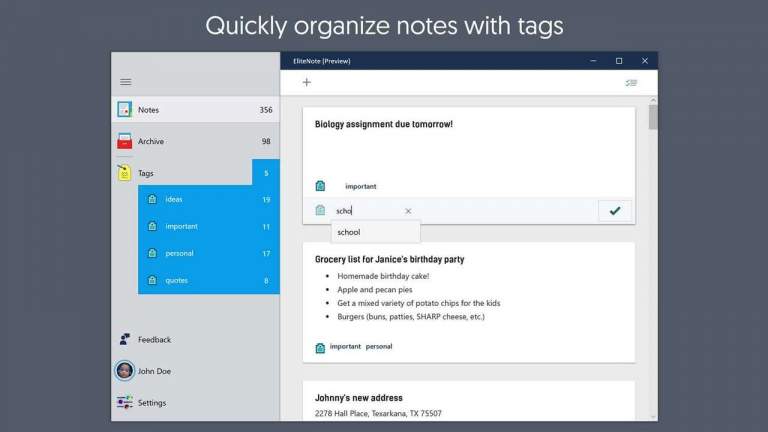Filter notes by the quotes tag

point(209,280)
